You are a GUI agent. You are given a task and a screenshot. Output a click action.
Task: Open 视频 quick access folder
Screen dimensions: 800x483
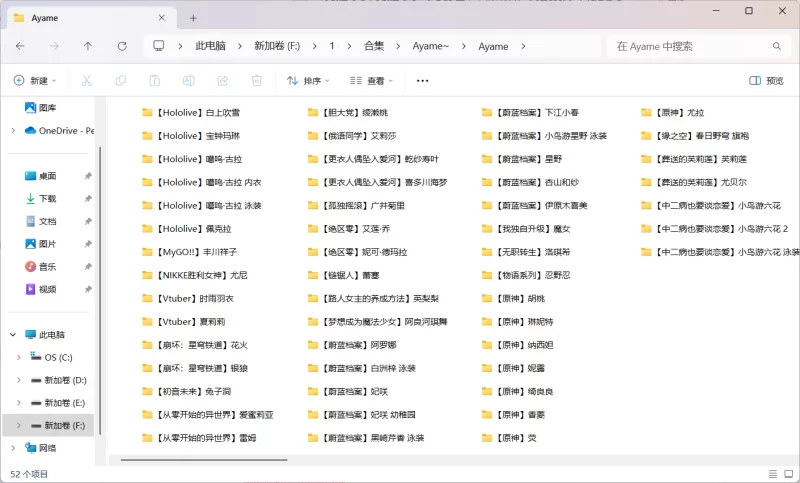point(41,289)
